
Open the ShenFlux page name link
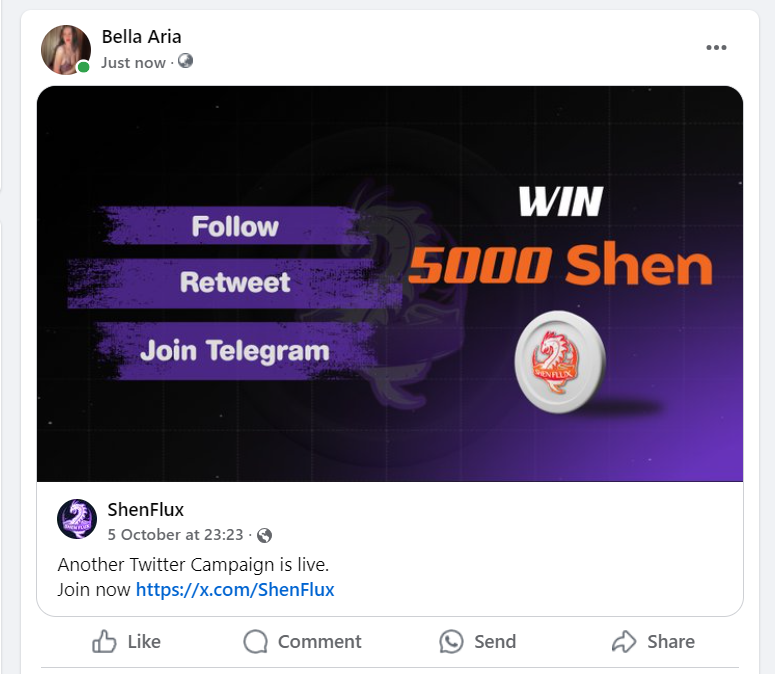[x=146, y=509]
